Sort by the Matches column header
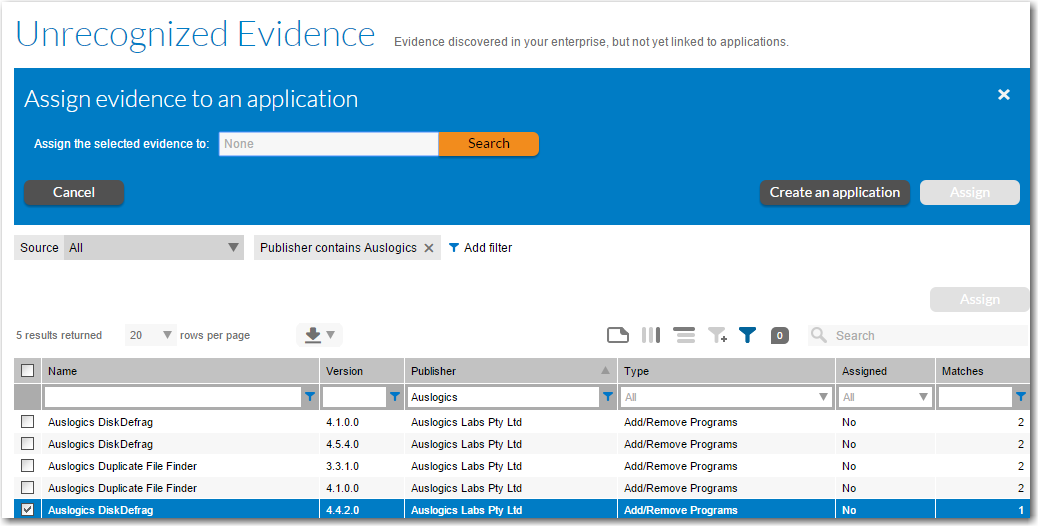This screenshot has width=1038, height=526. [983, 371]
